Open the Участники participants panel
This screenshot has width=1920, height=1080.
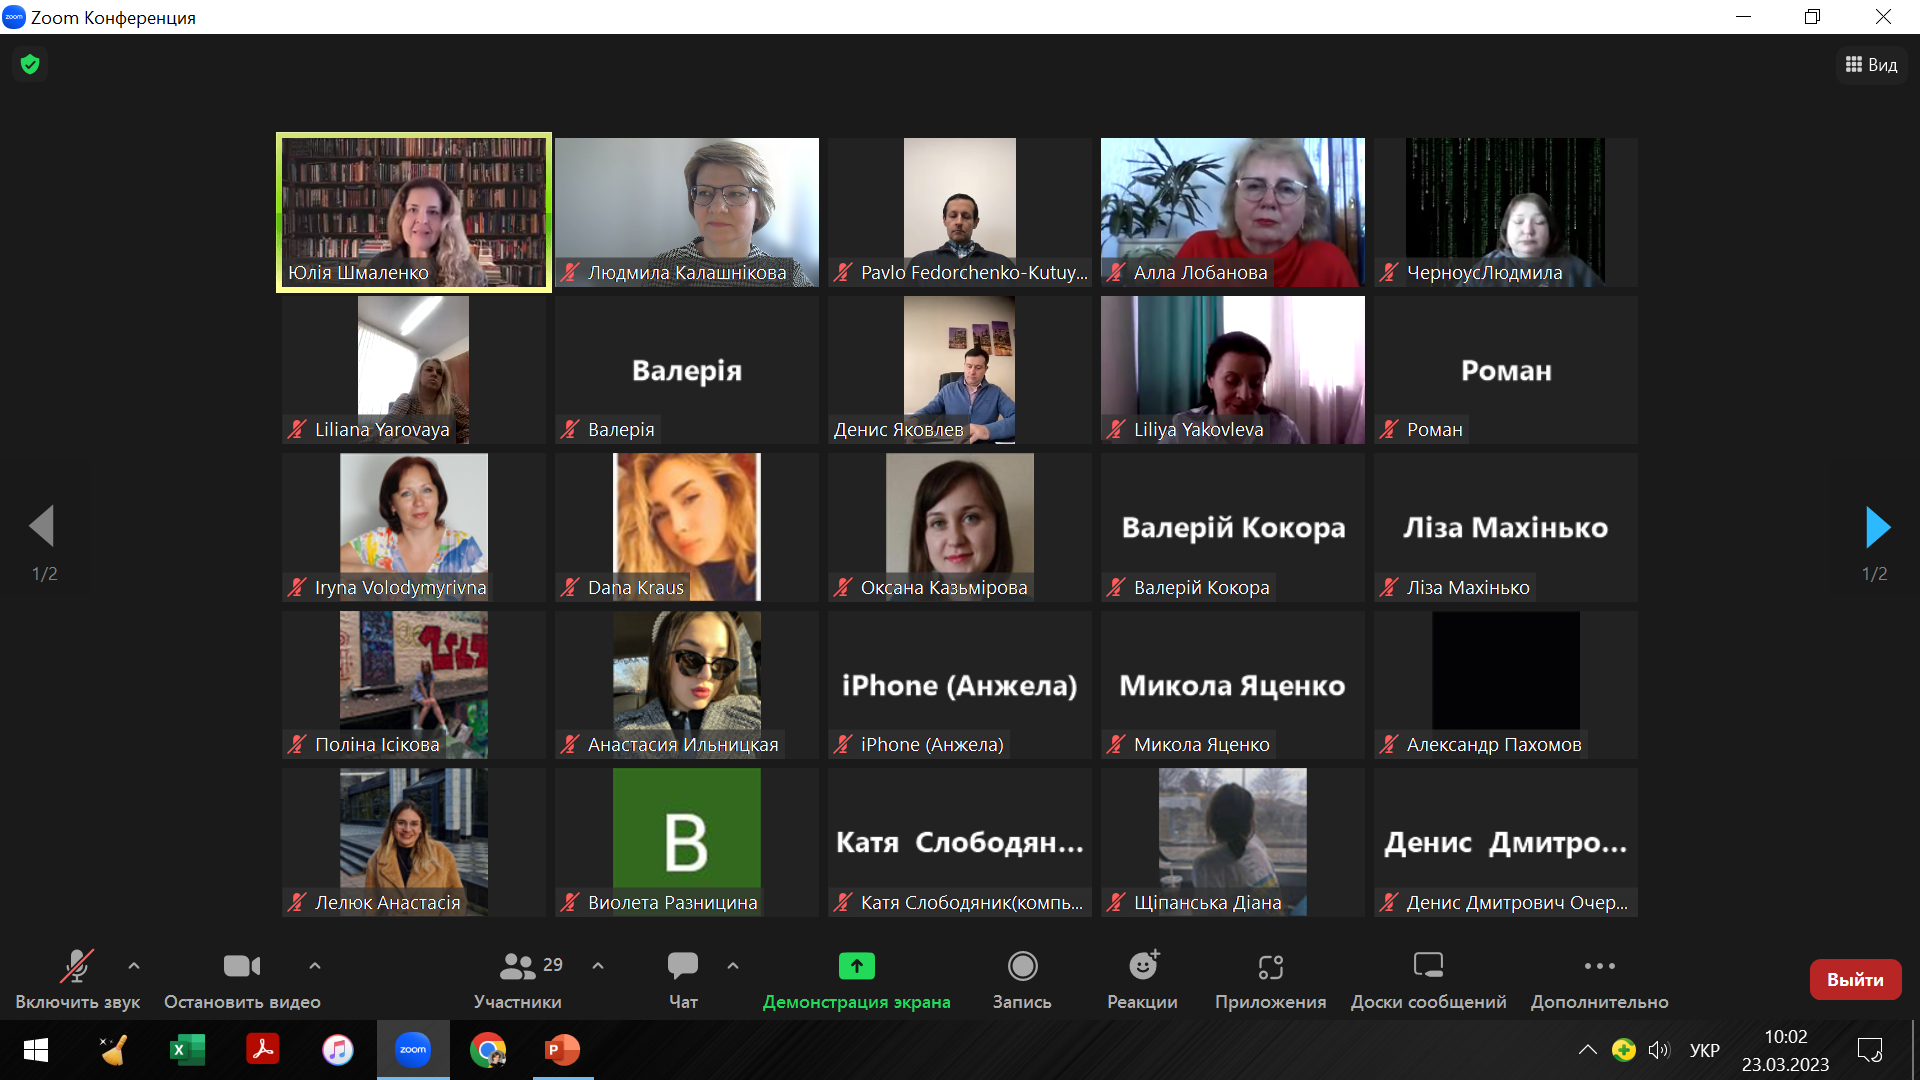pos(518,979)
